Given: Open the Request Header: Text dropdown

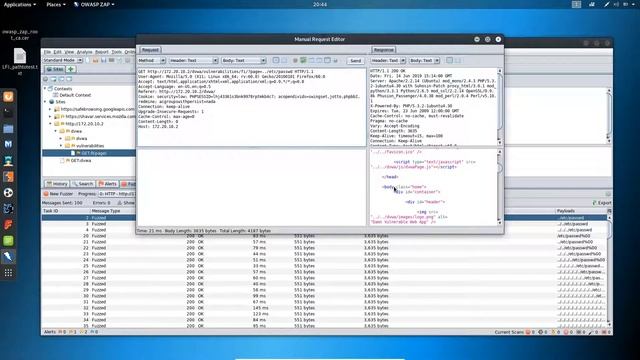Looking at the screenshot, I should 193,60.
